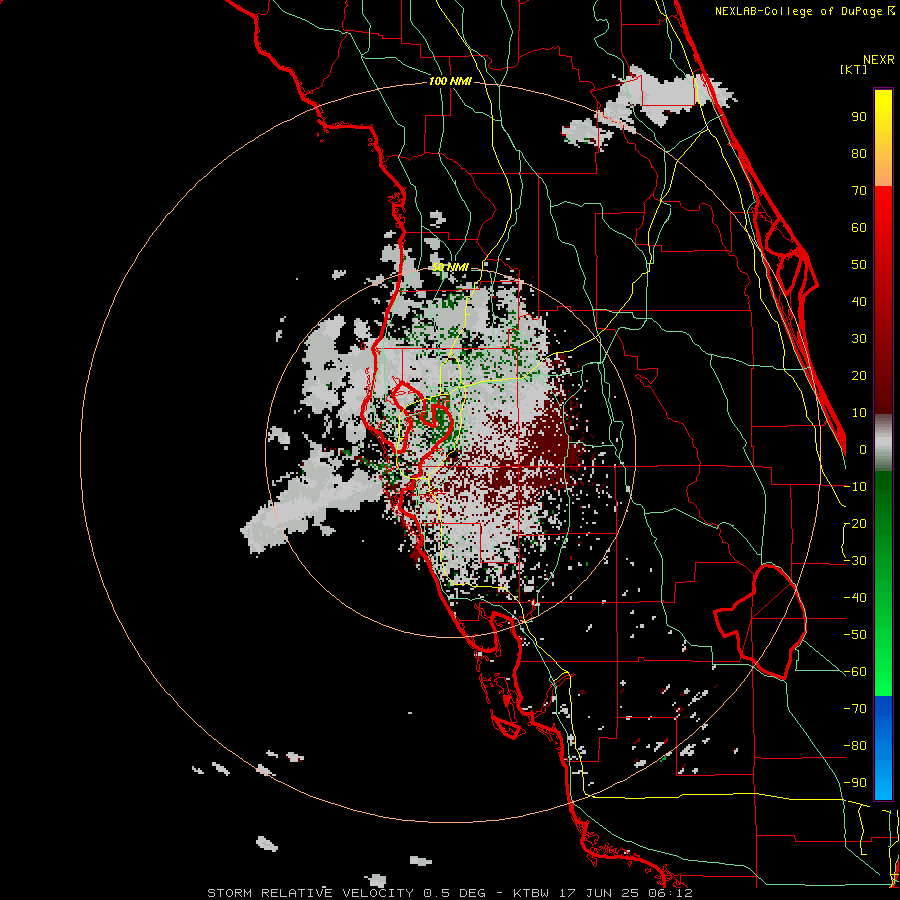Select the -50 value on velocity scale
The width and height of the screenshot is (900, 900).
(x=855, y=635)
